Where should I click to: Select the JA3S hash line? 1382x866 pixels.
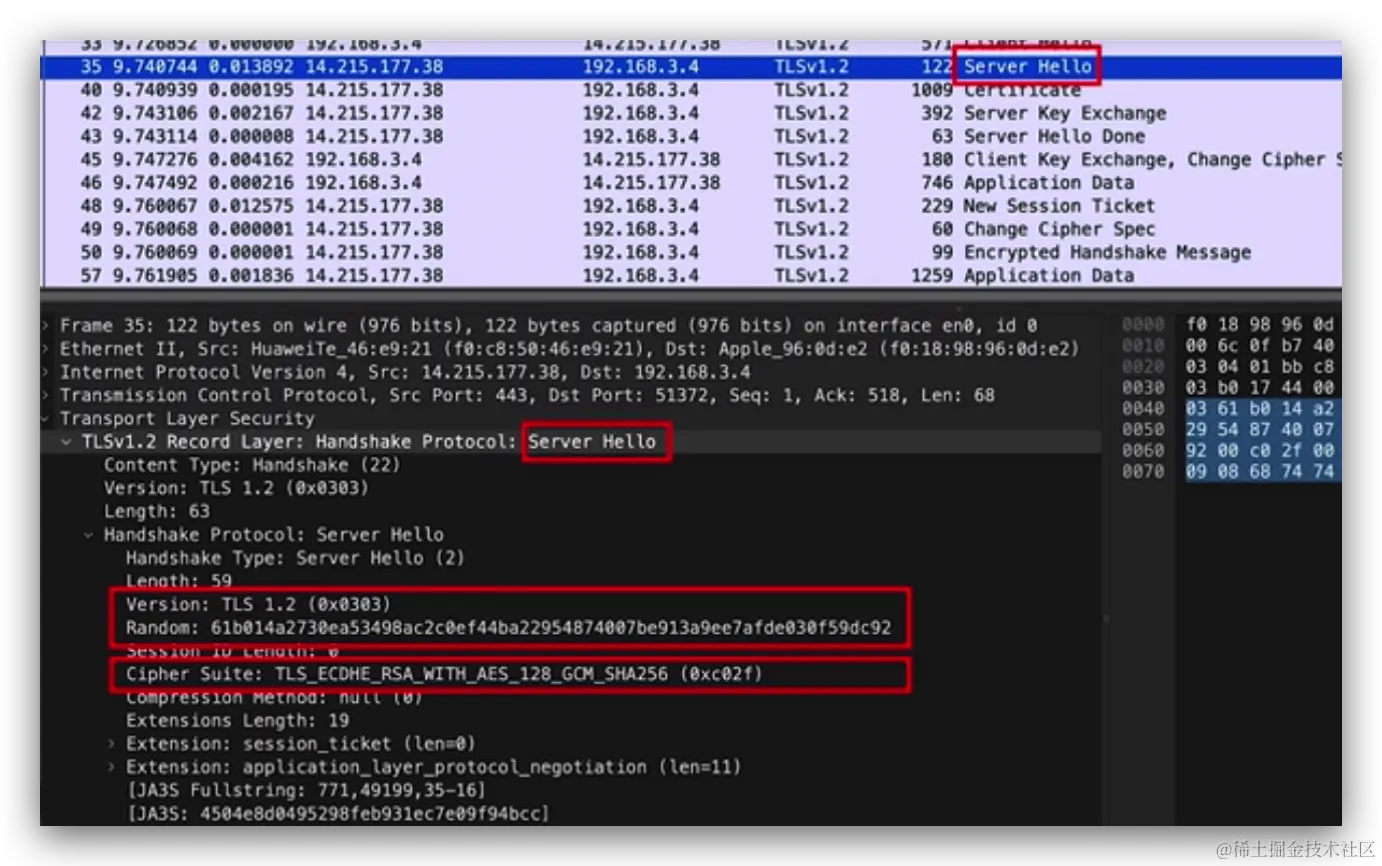coord(338,814)
